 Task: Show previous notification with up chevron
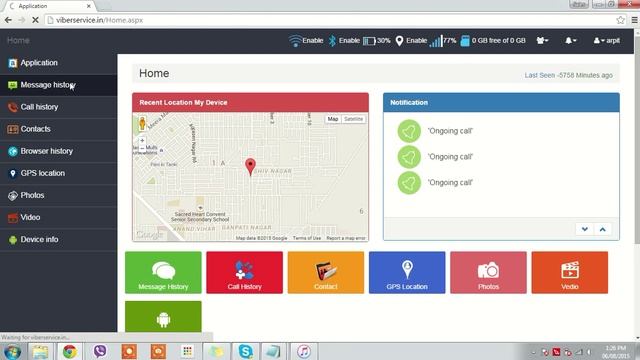(x=602, y=229)
